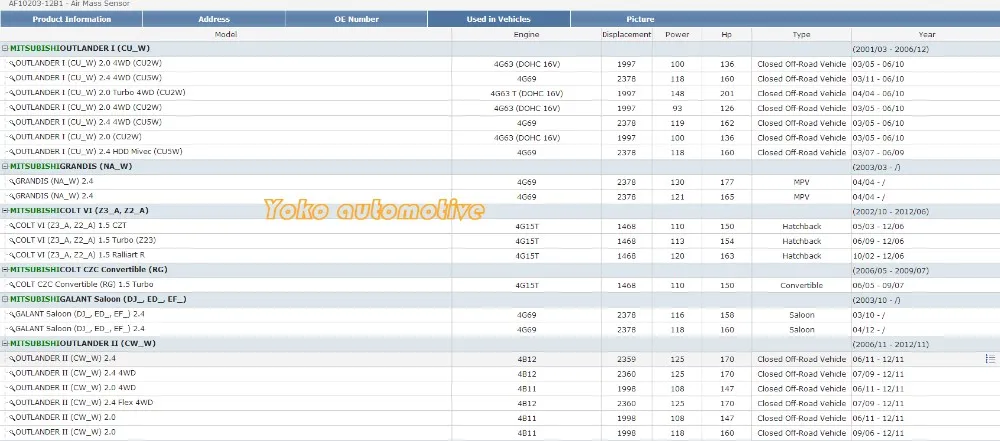
Task: Click the 'Convertible' type cell
Action: [x=801, y=285]
